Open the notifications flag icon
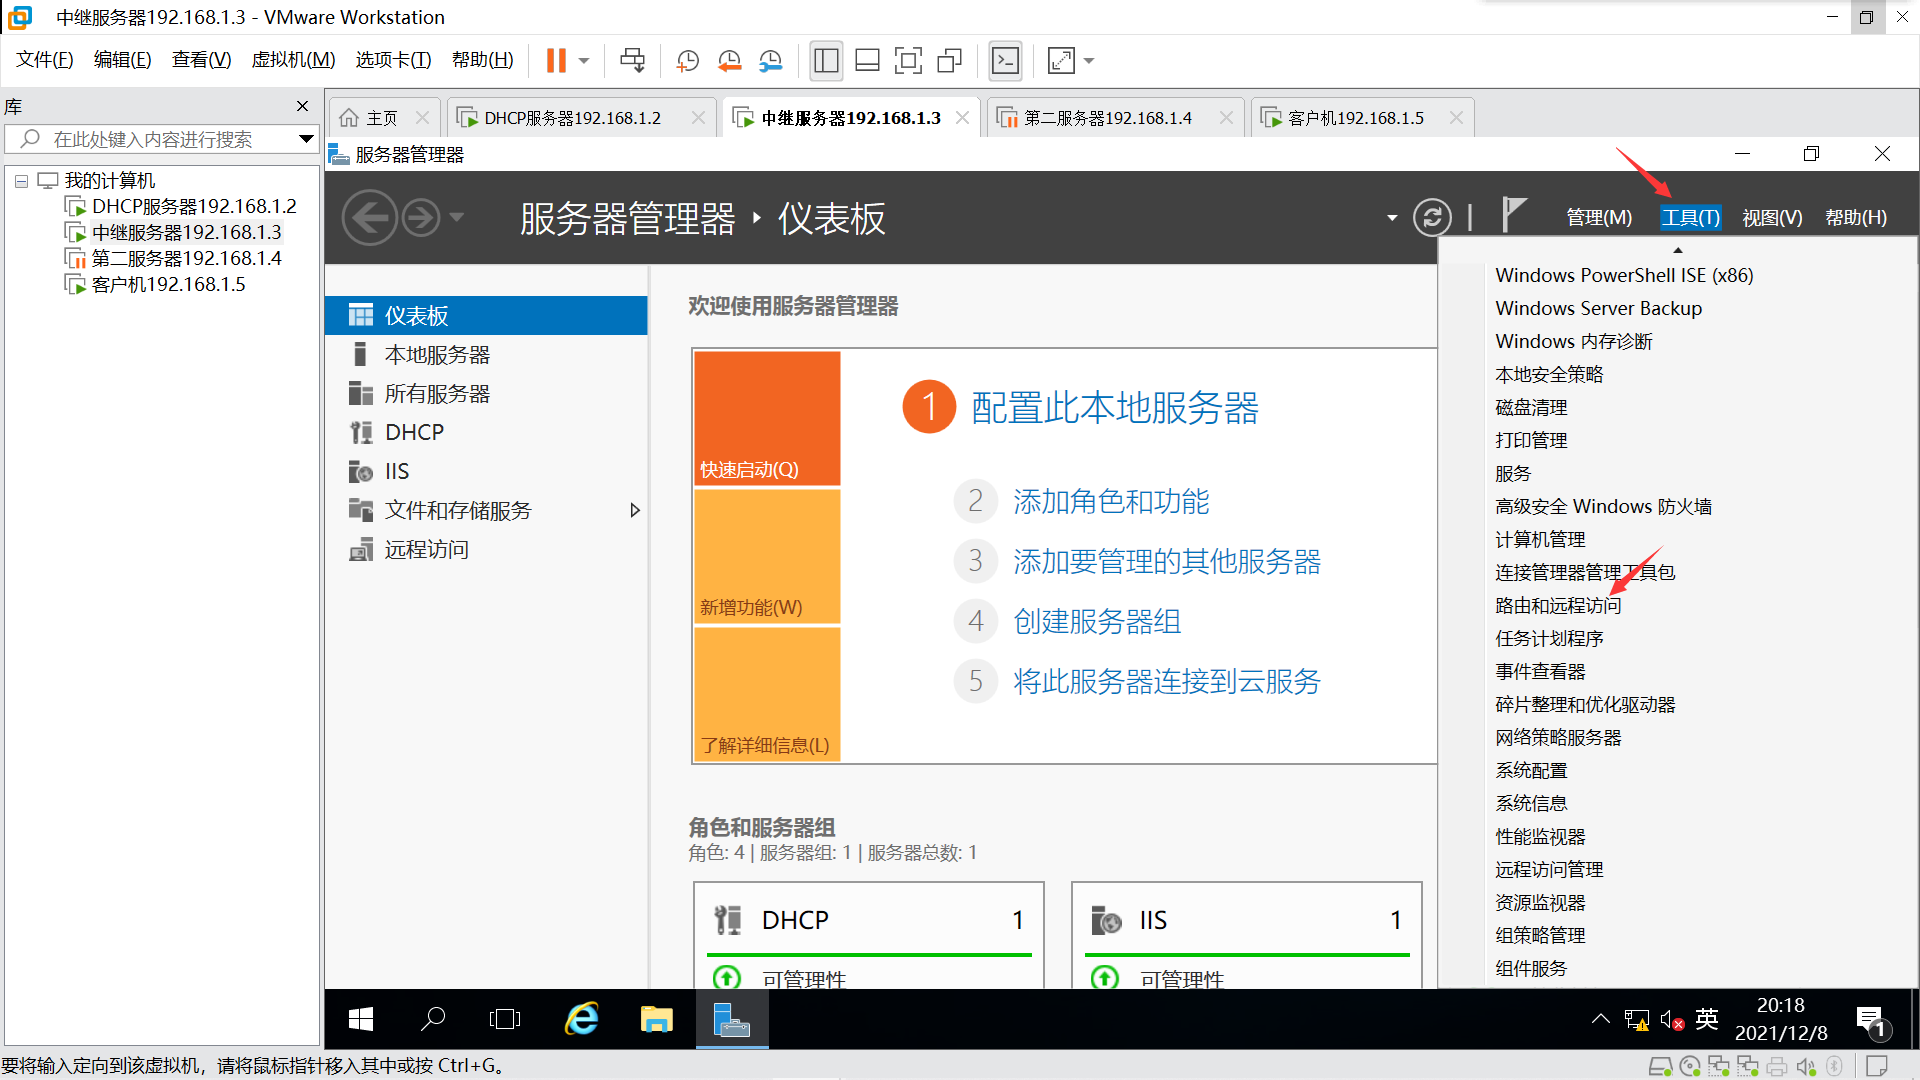Screen dimensions: 1920x1080 pyautogui.click(x=1512, y=215)
